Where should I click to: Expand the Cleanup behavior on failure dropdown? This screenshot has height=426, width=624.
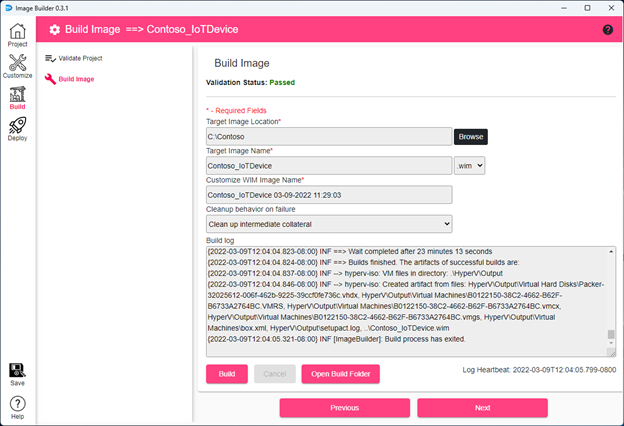pyautogui.click(x=329, y=224)
